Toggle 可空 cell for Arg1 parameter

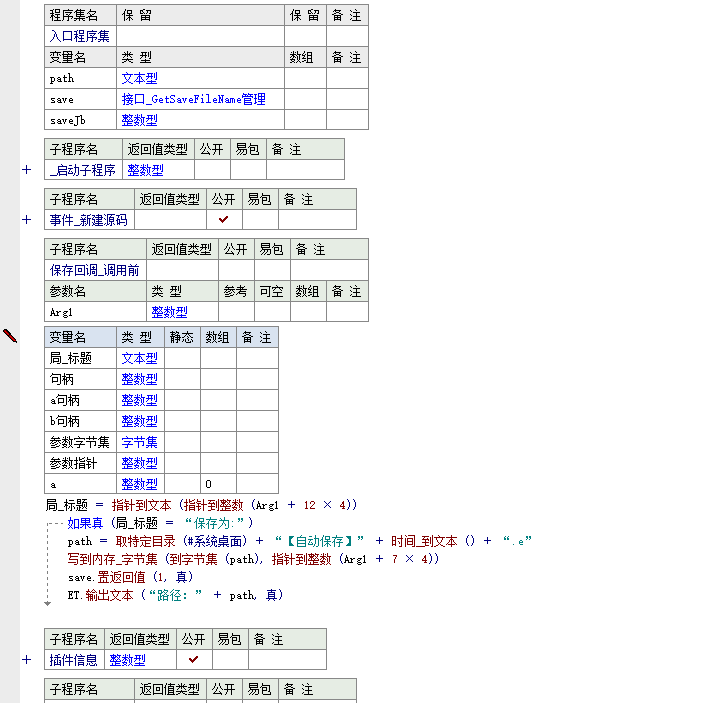click(x=272, y=312)
